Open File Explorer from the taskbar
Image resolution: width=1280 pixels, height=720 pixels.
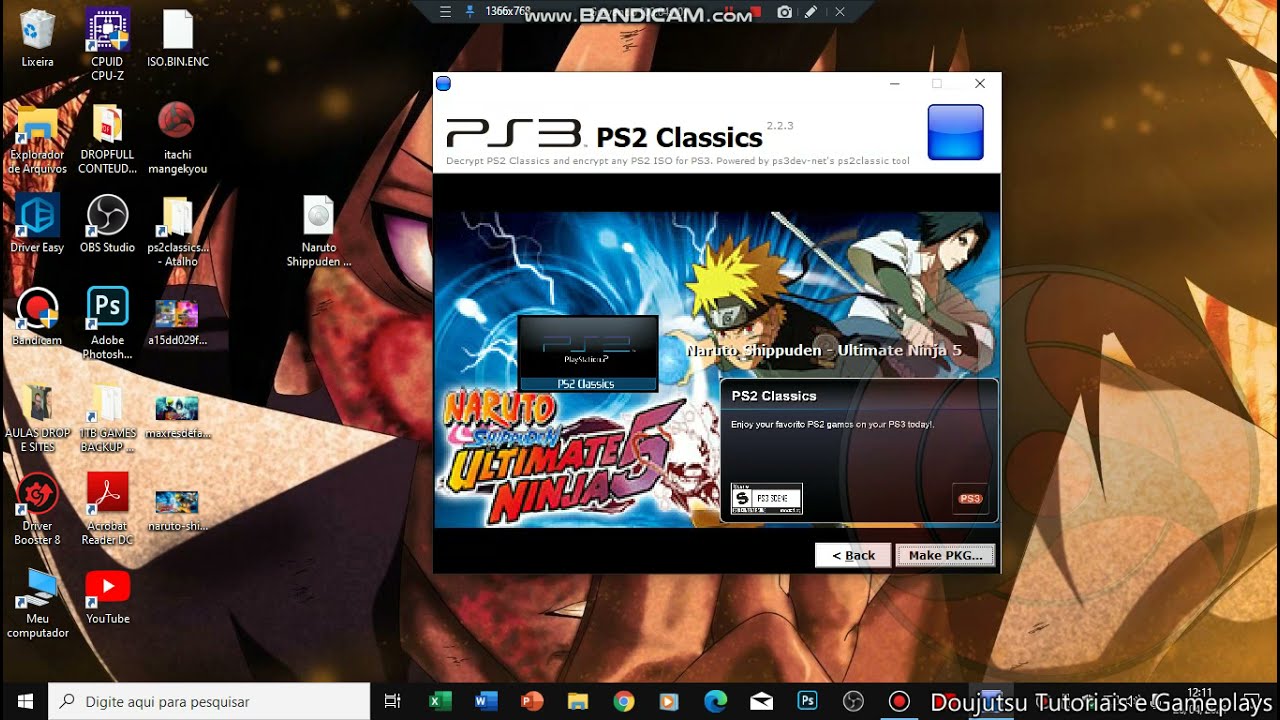pos(578,701)
